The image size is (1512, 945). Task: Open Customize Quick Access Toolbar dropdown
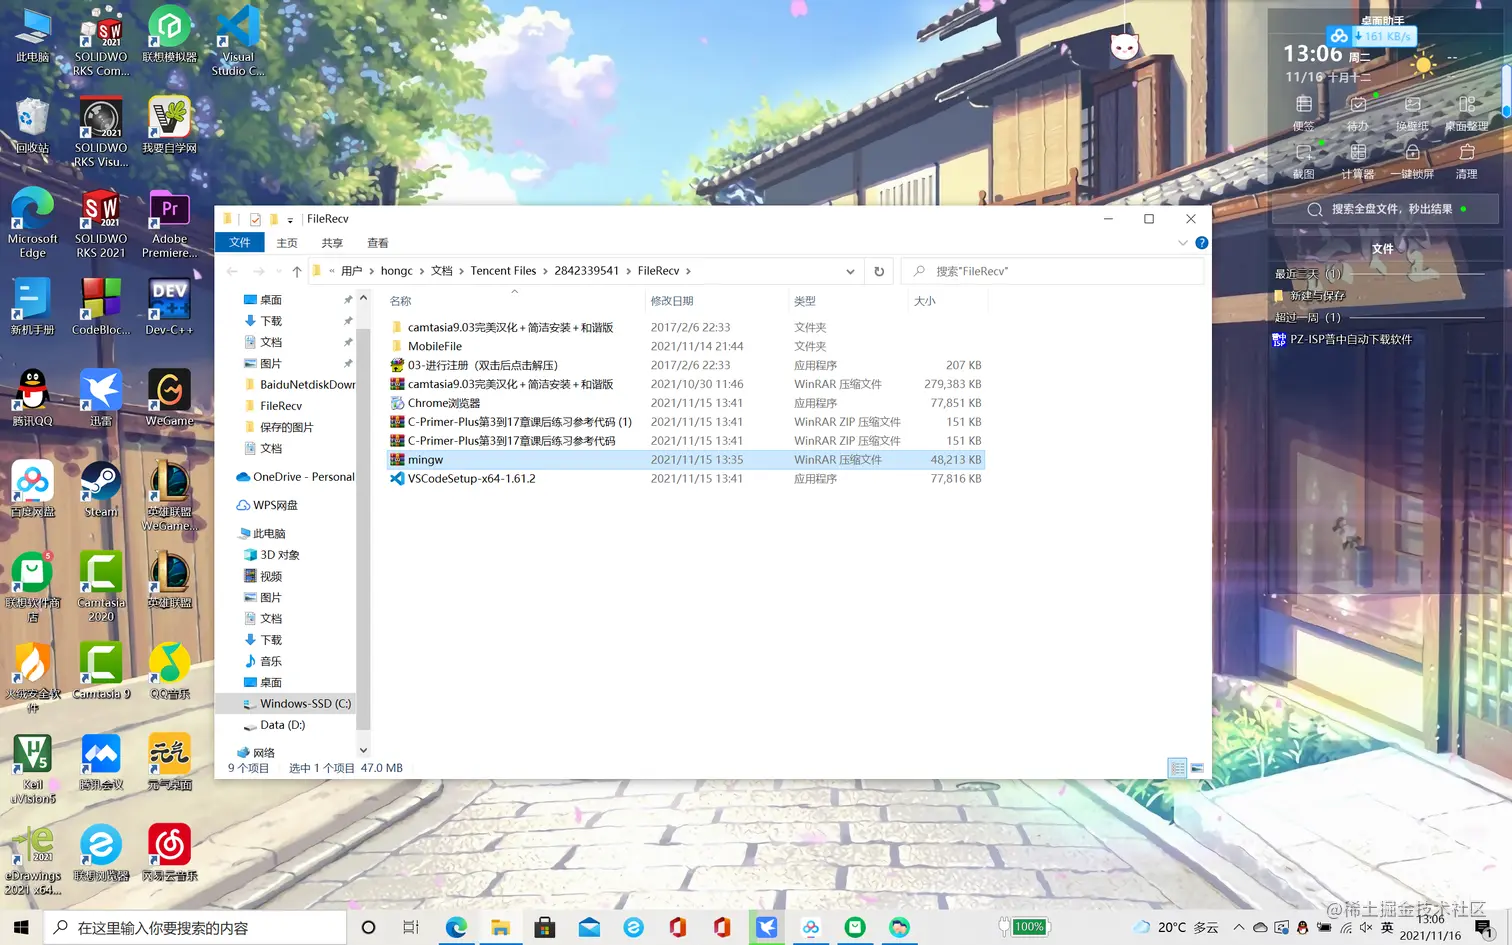(x=290, y=220)
